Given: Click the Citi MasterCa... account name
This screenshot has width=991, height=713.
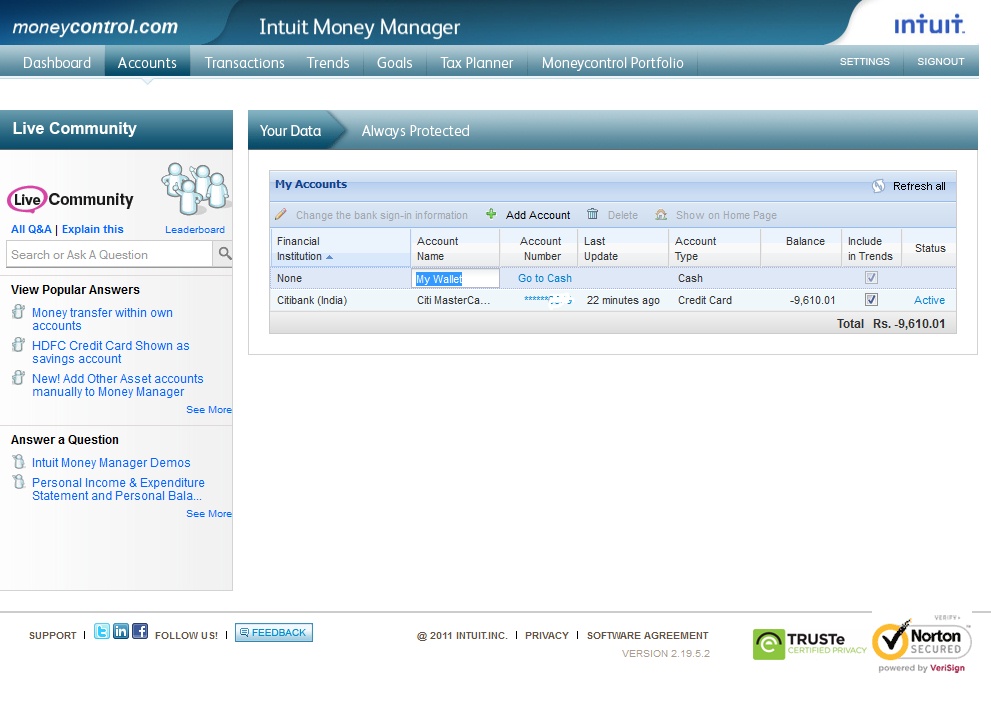Looking at the screenshot, I should (453, 300).
